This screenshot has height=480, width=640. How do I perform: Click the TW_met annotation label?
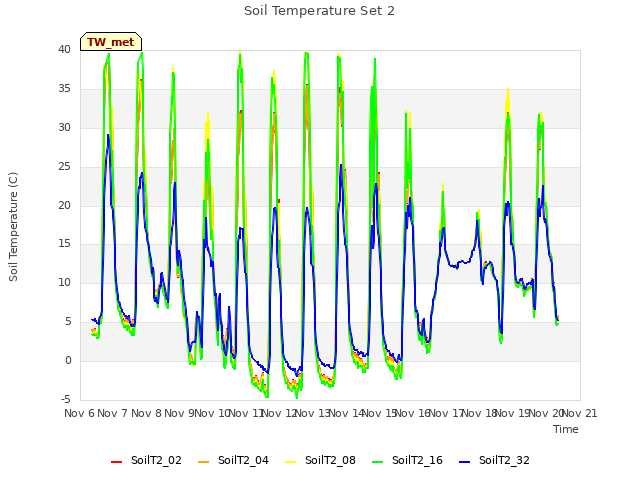(x=111, y=42)
